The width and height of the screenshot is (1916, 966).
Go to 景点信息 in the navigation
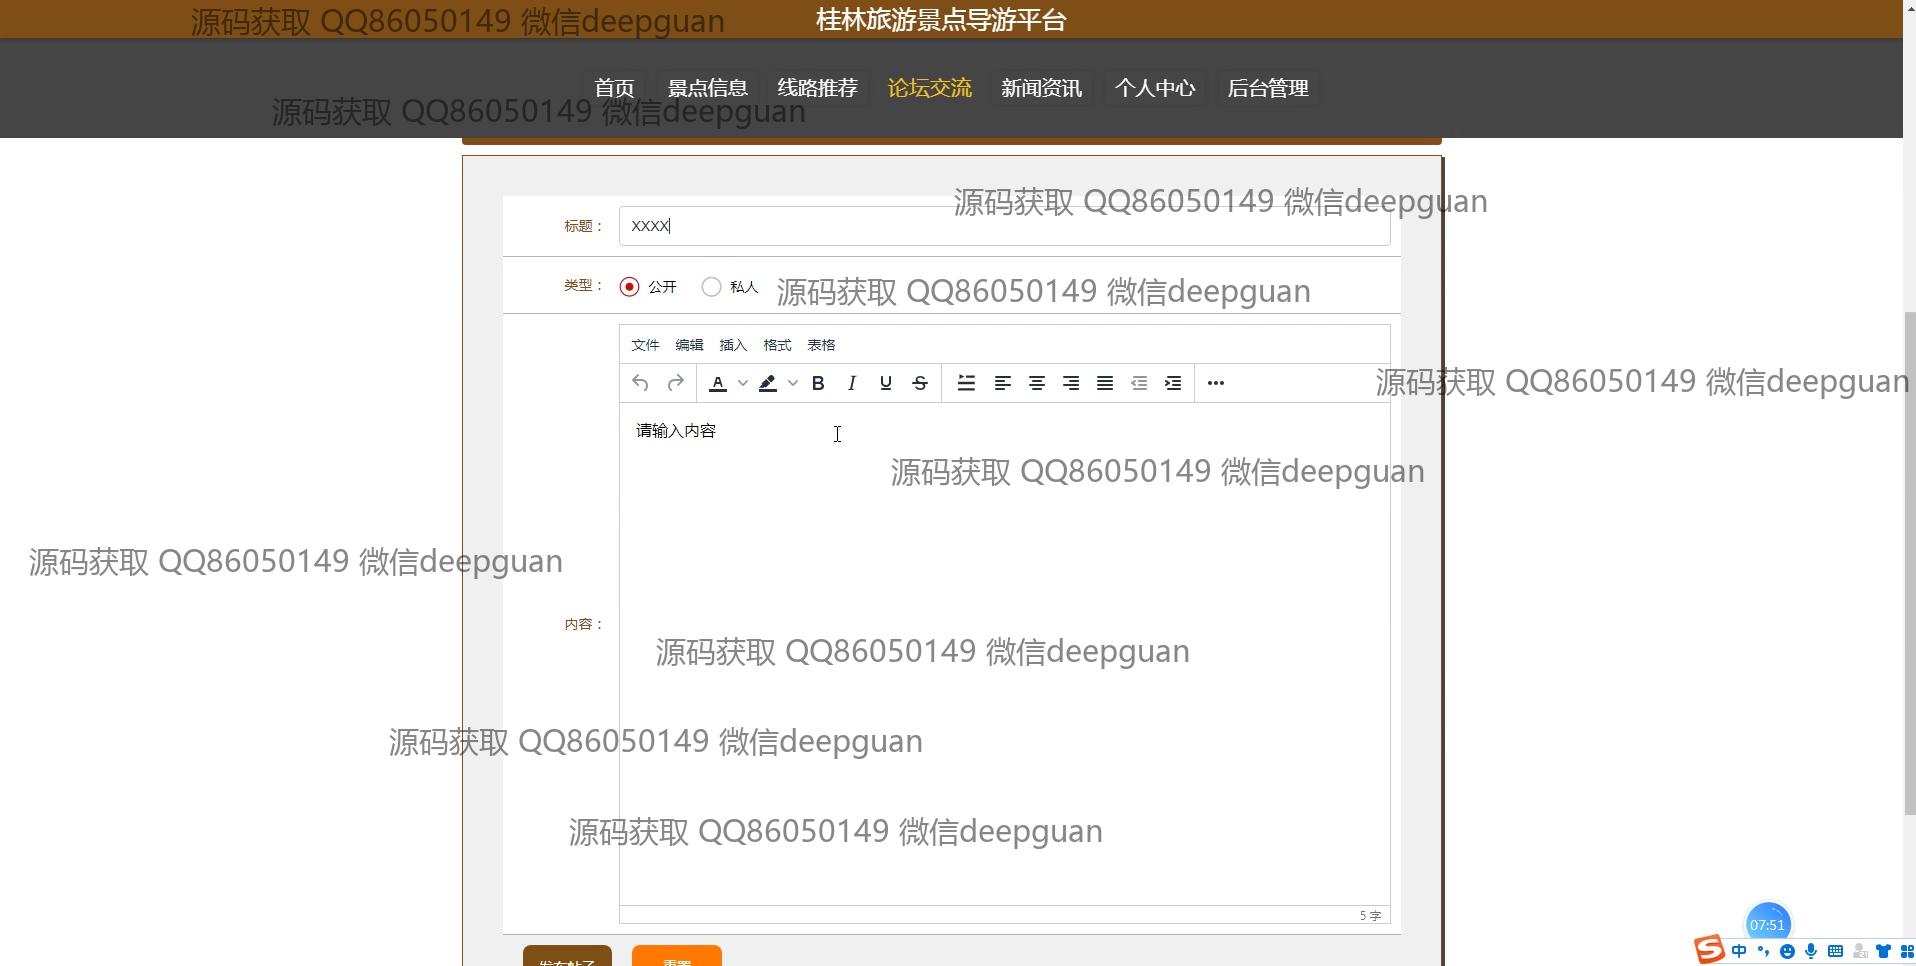(x=708, y=88)
